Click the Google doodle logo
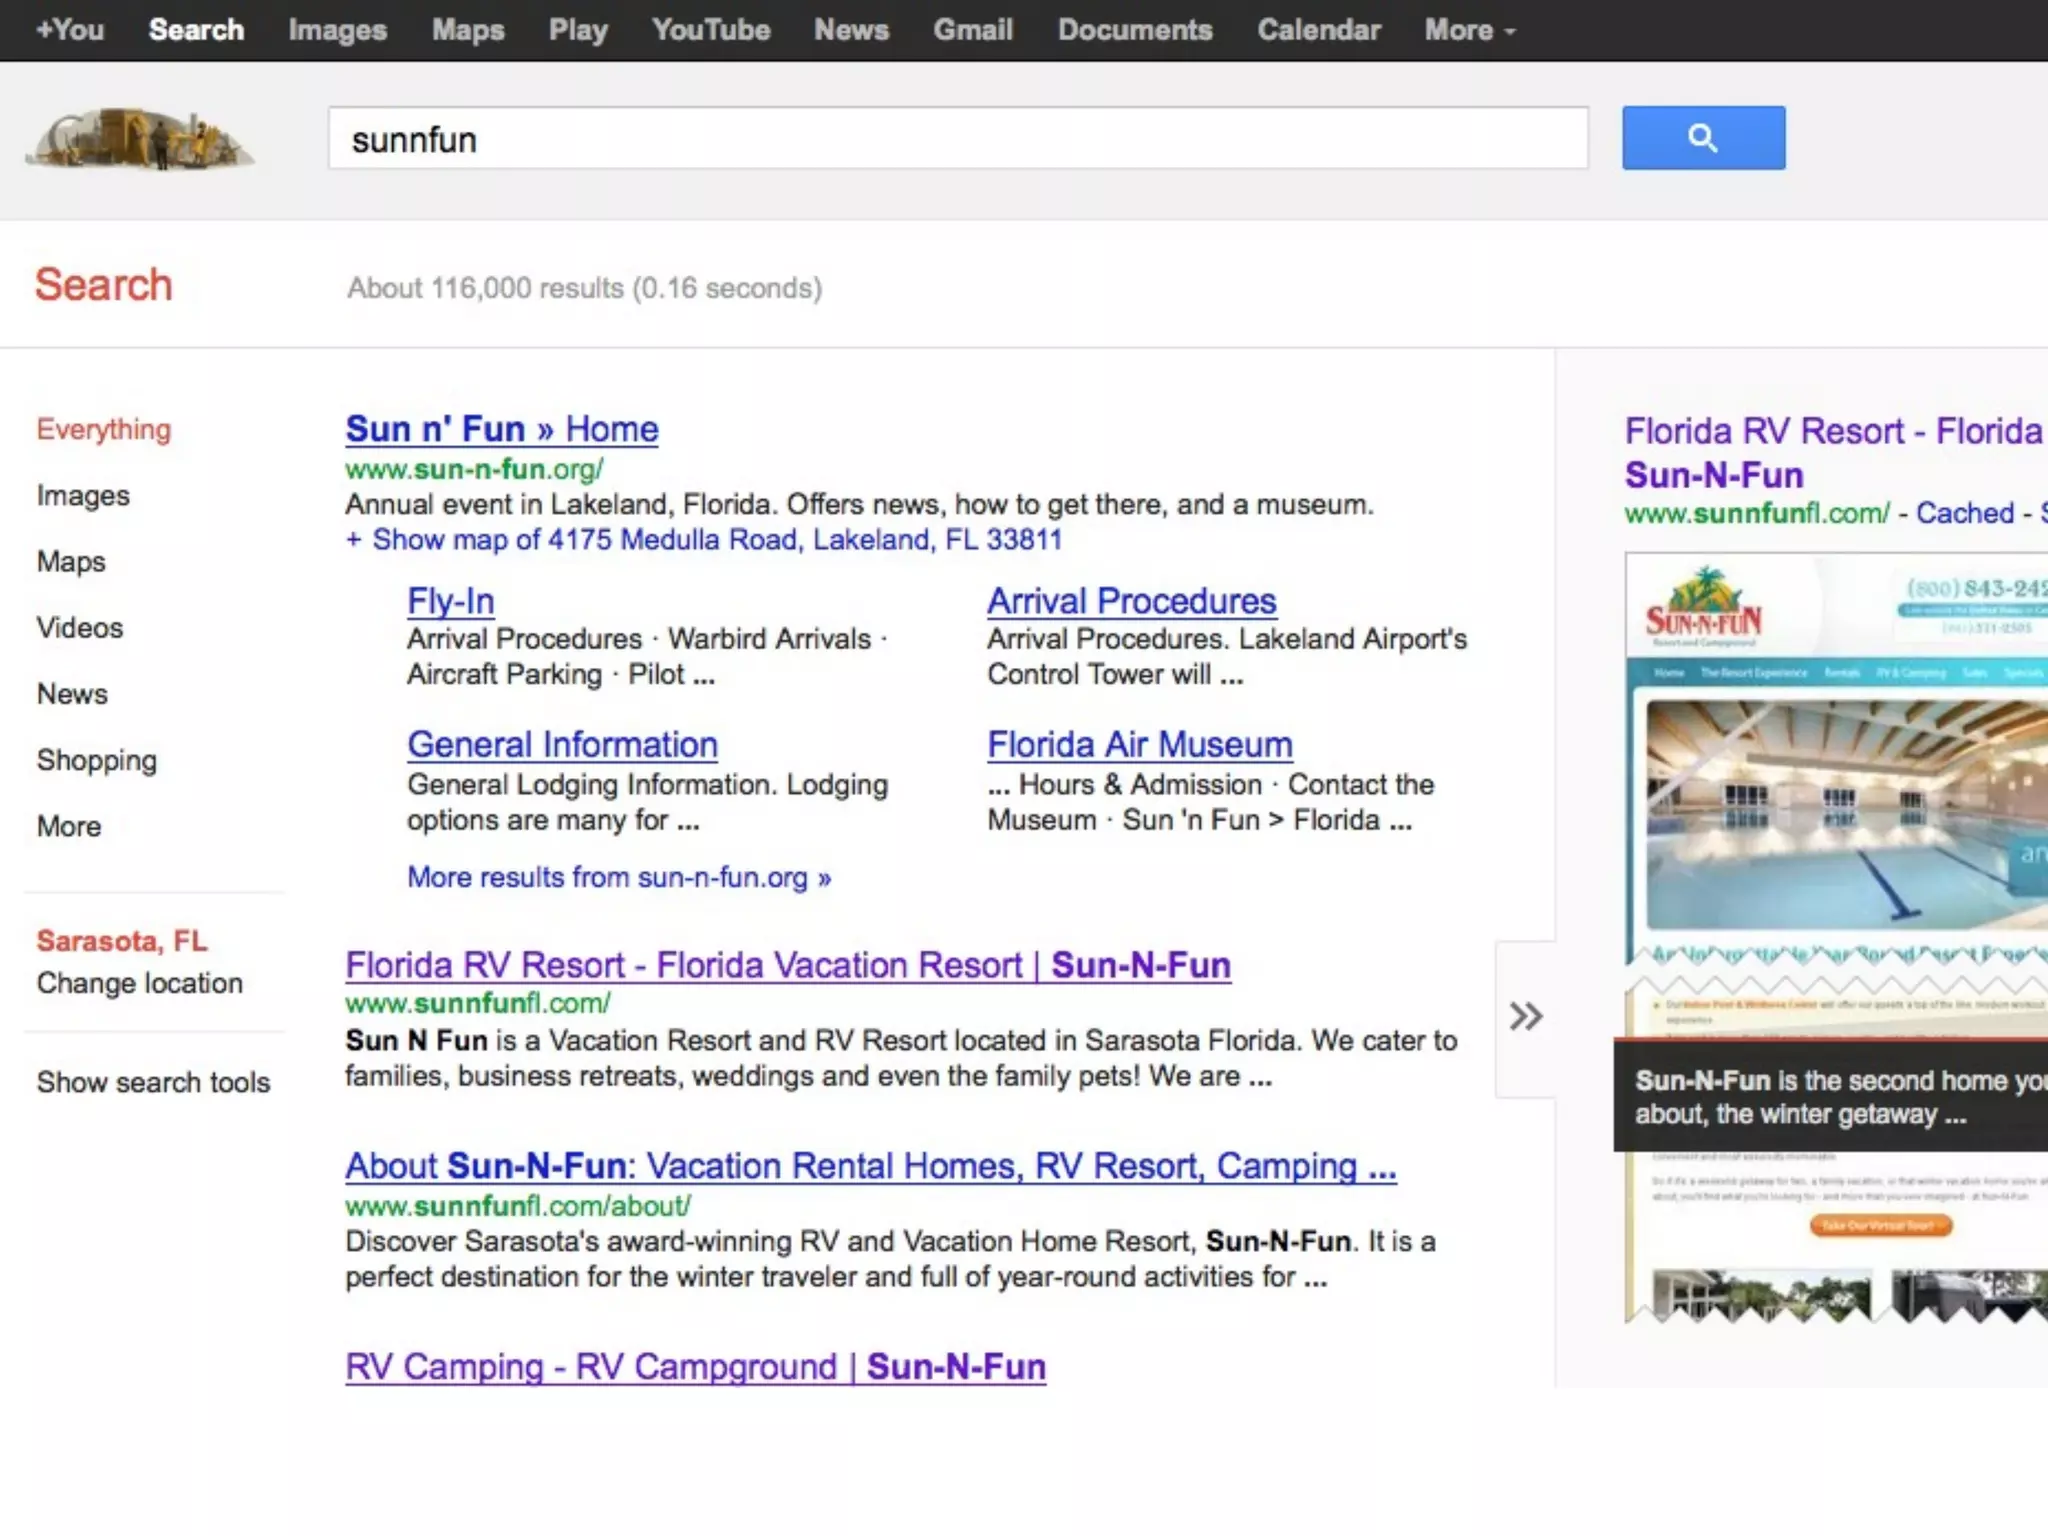2048x1536 pixels. coord(140,138)
